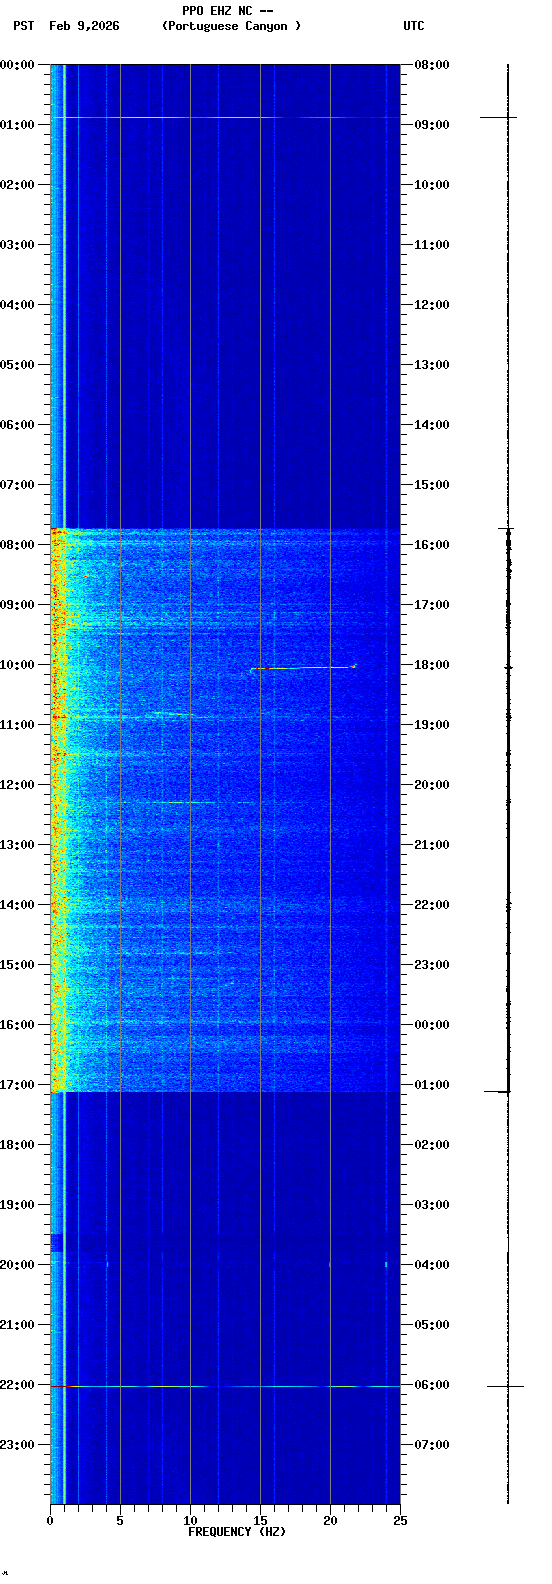Image resolution: width=552 pixels, height=1584 pixels.
Task: Click the frequency axis '10' tick label
Action: point(190,1521)
